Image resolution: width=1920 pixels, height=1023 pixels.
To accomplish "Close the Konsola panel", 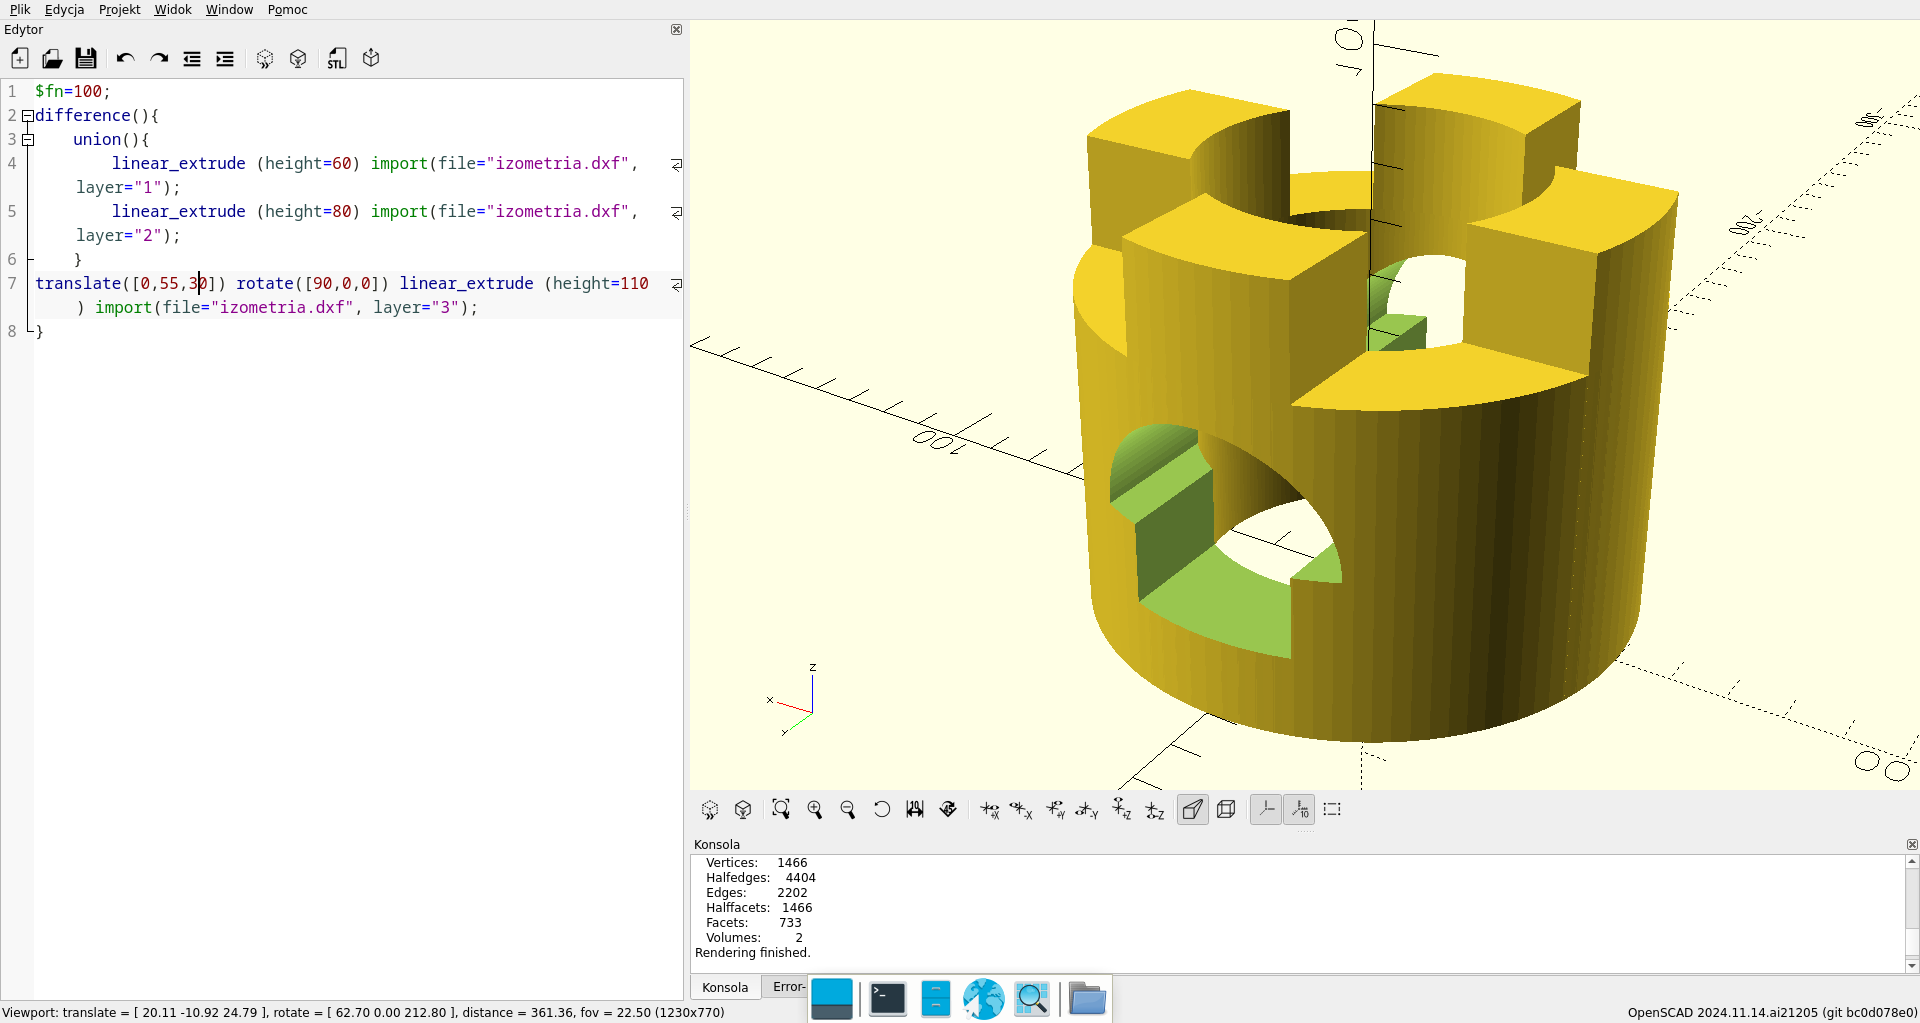I will tap(1912, 845).
